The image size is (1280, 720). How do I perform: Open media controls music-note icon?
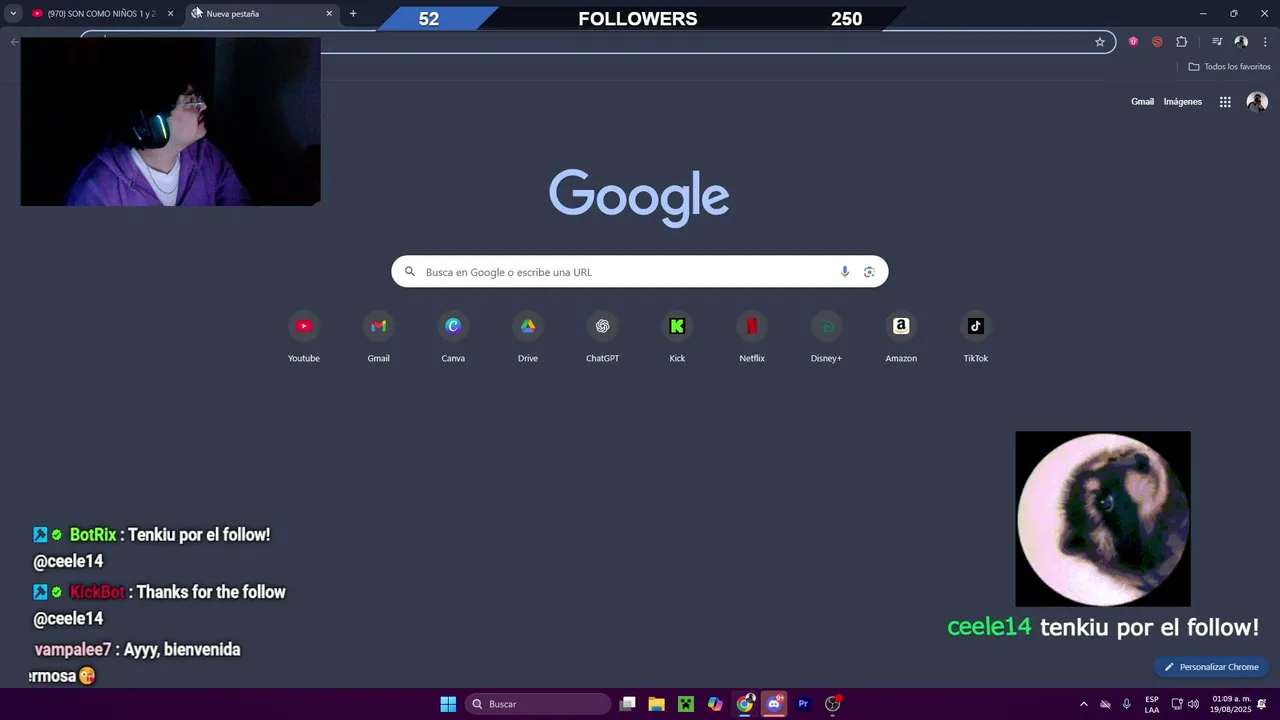[1217, 42]
